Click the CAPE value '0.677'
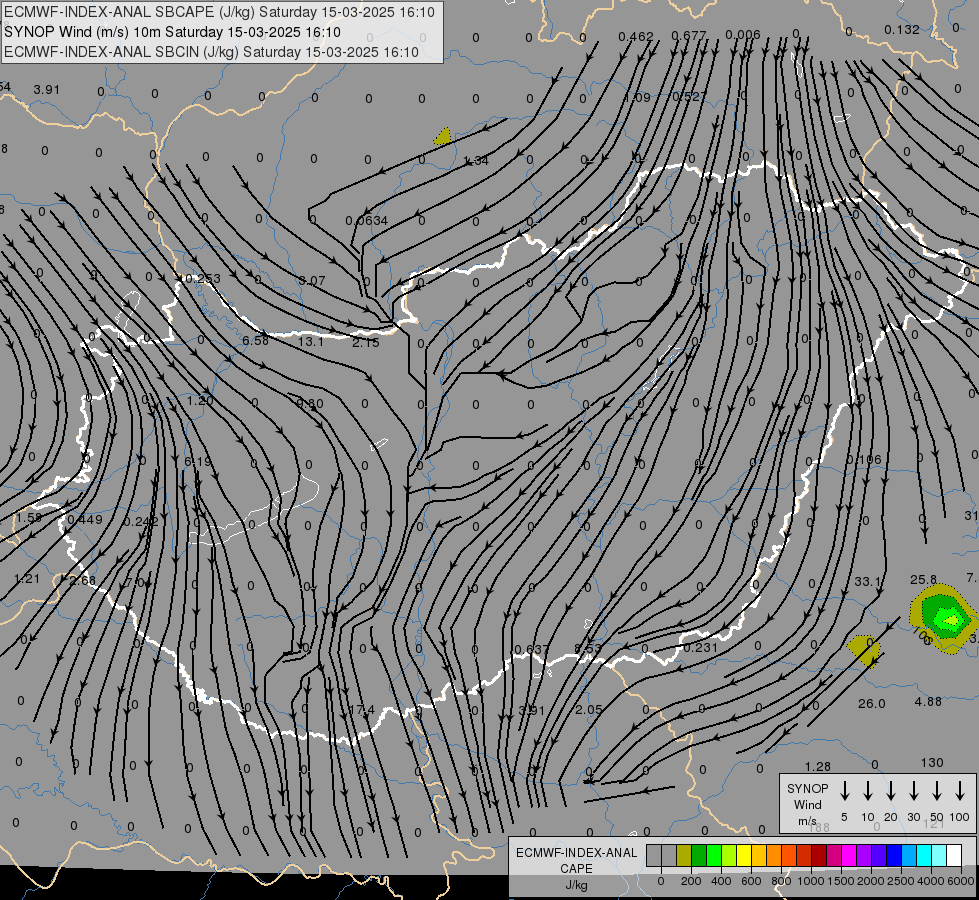979x900 pixels. tap(689, 36)
